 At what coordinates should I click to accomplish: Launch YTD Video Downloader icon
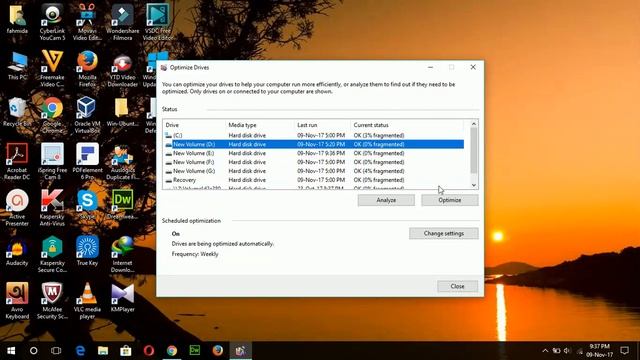click(122, 69)
